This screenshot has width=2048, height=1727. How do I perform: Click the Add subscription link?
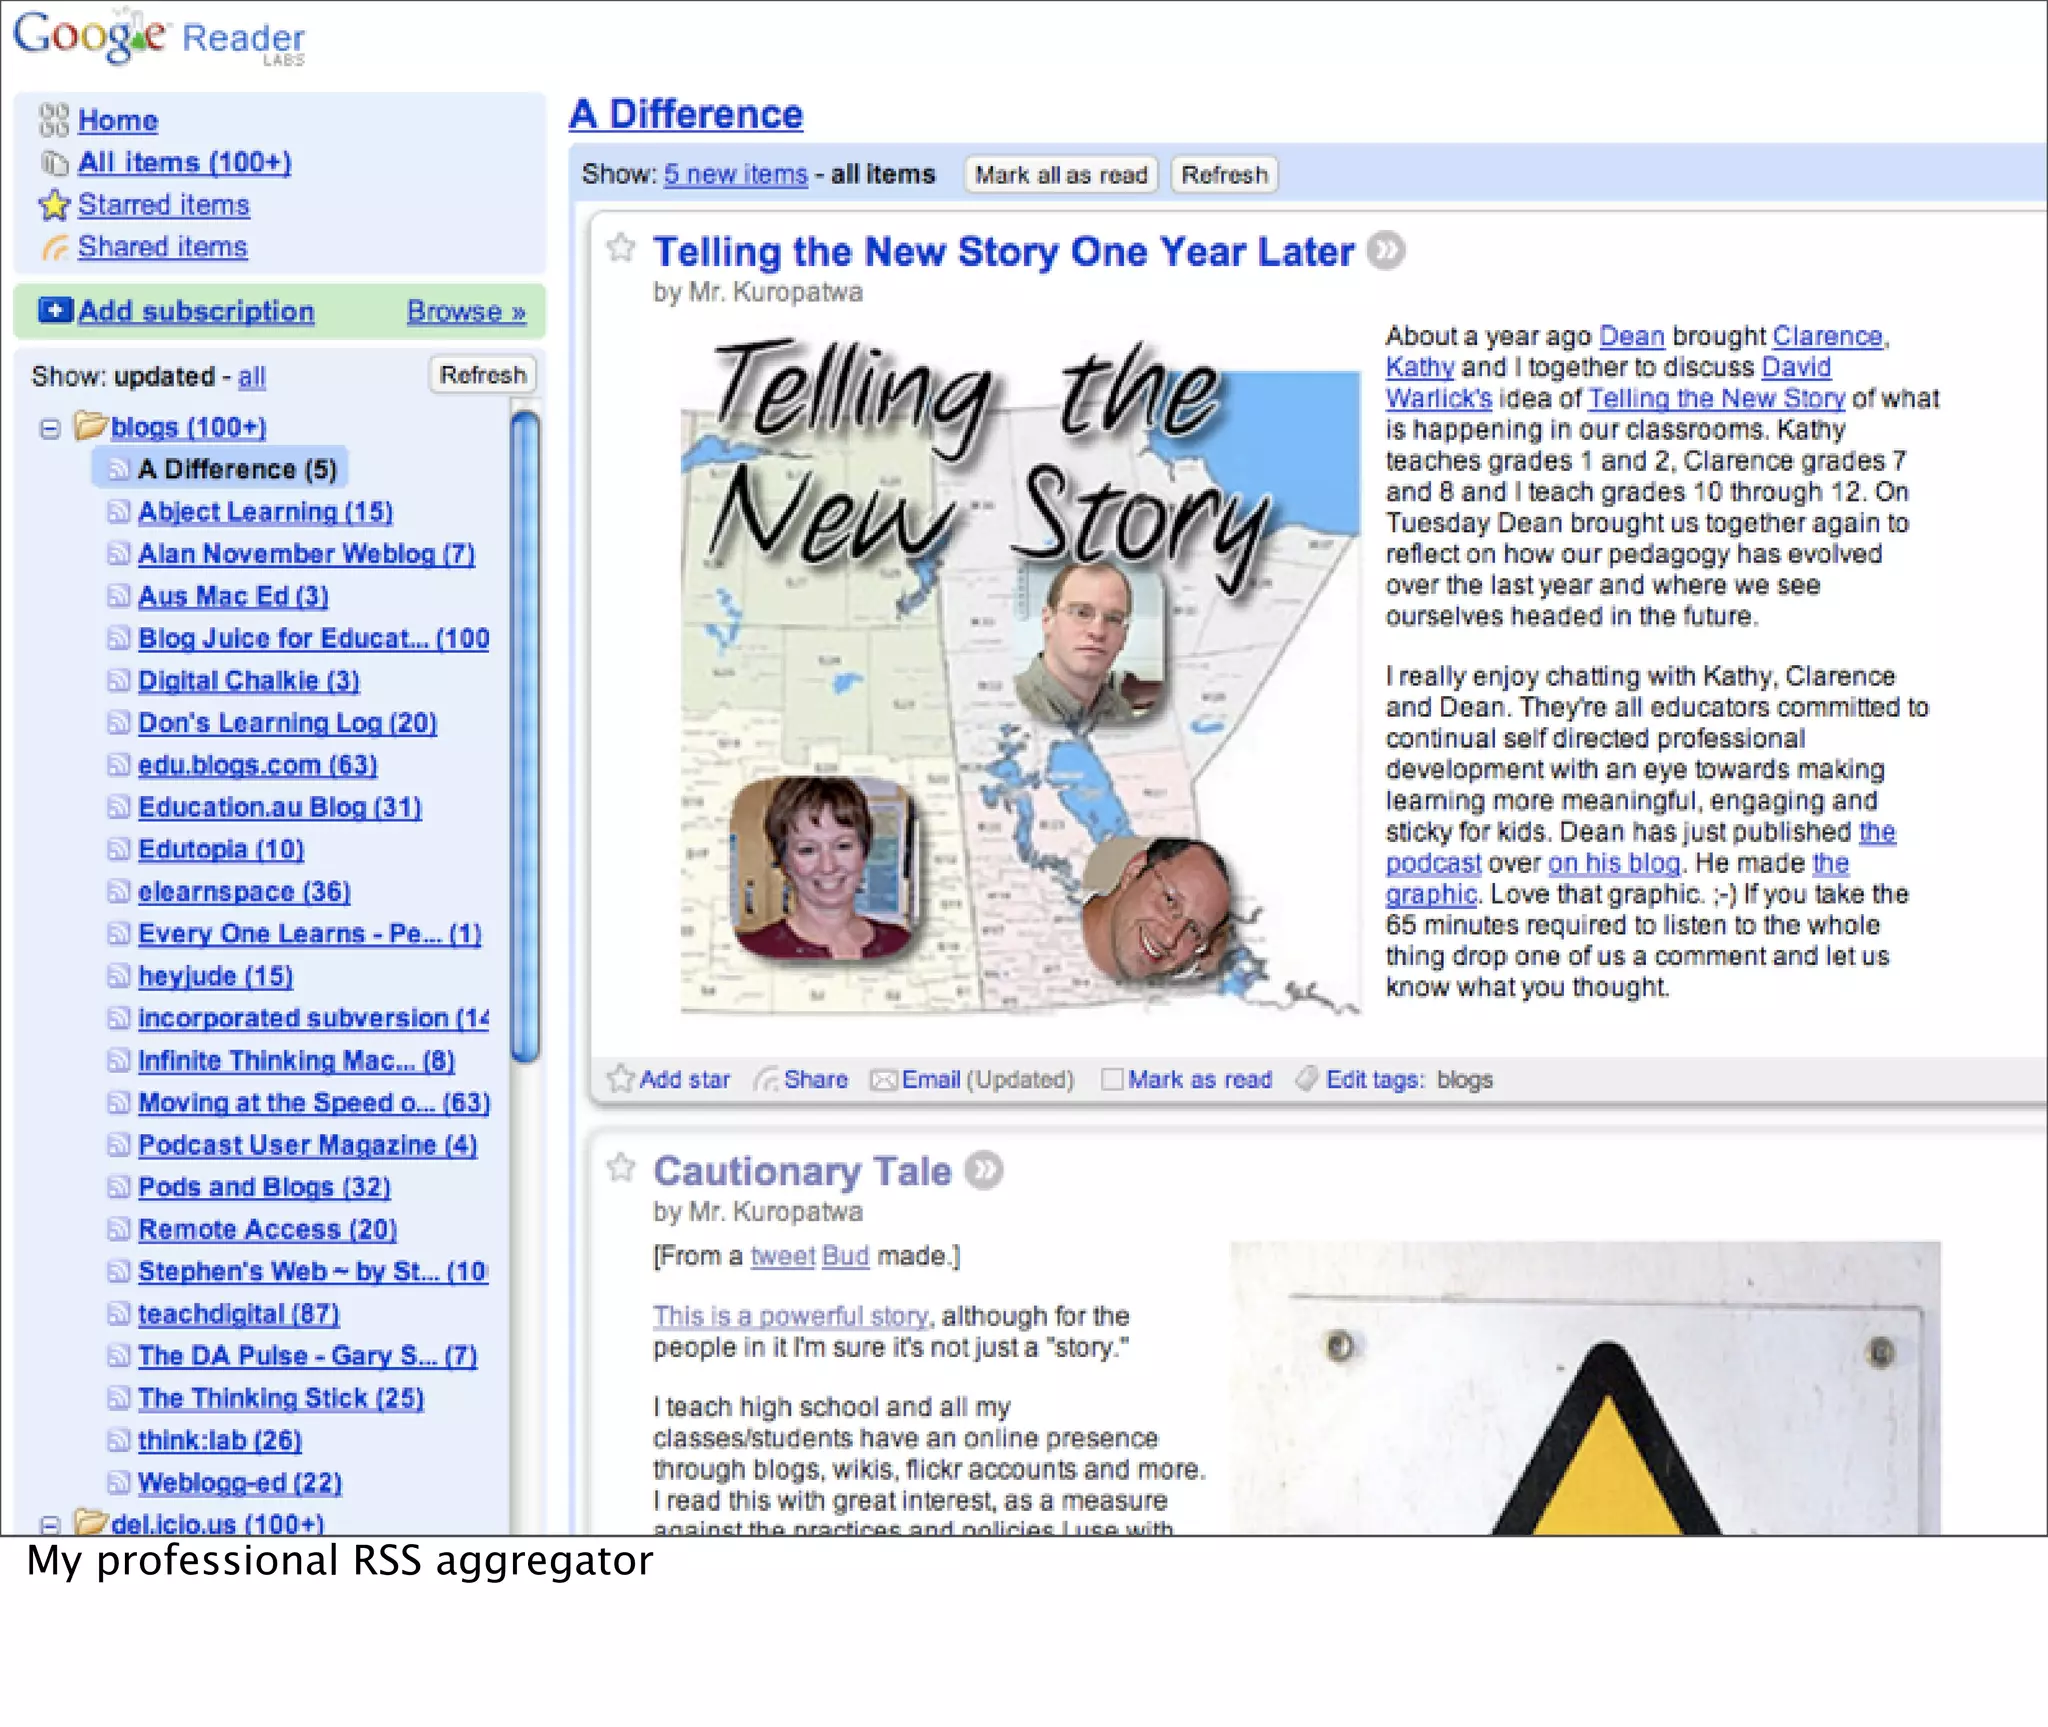tap(196, 311)
